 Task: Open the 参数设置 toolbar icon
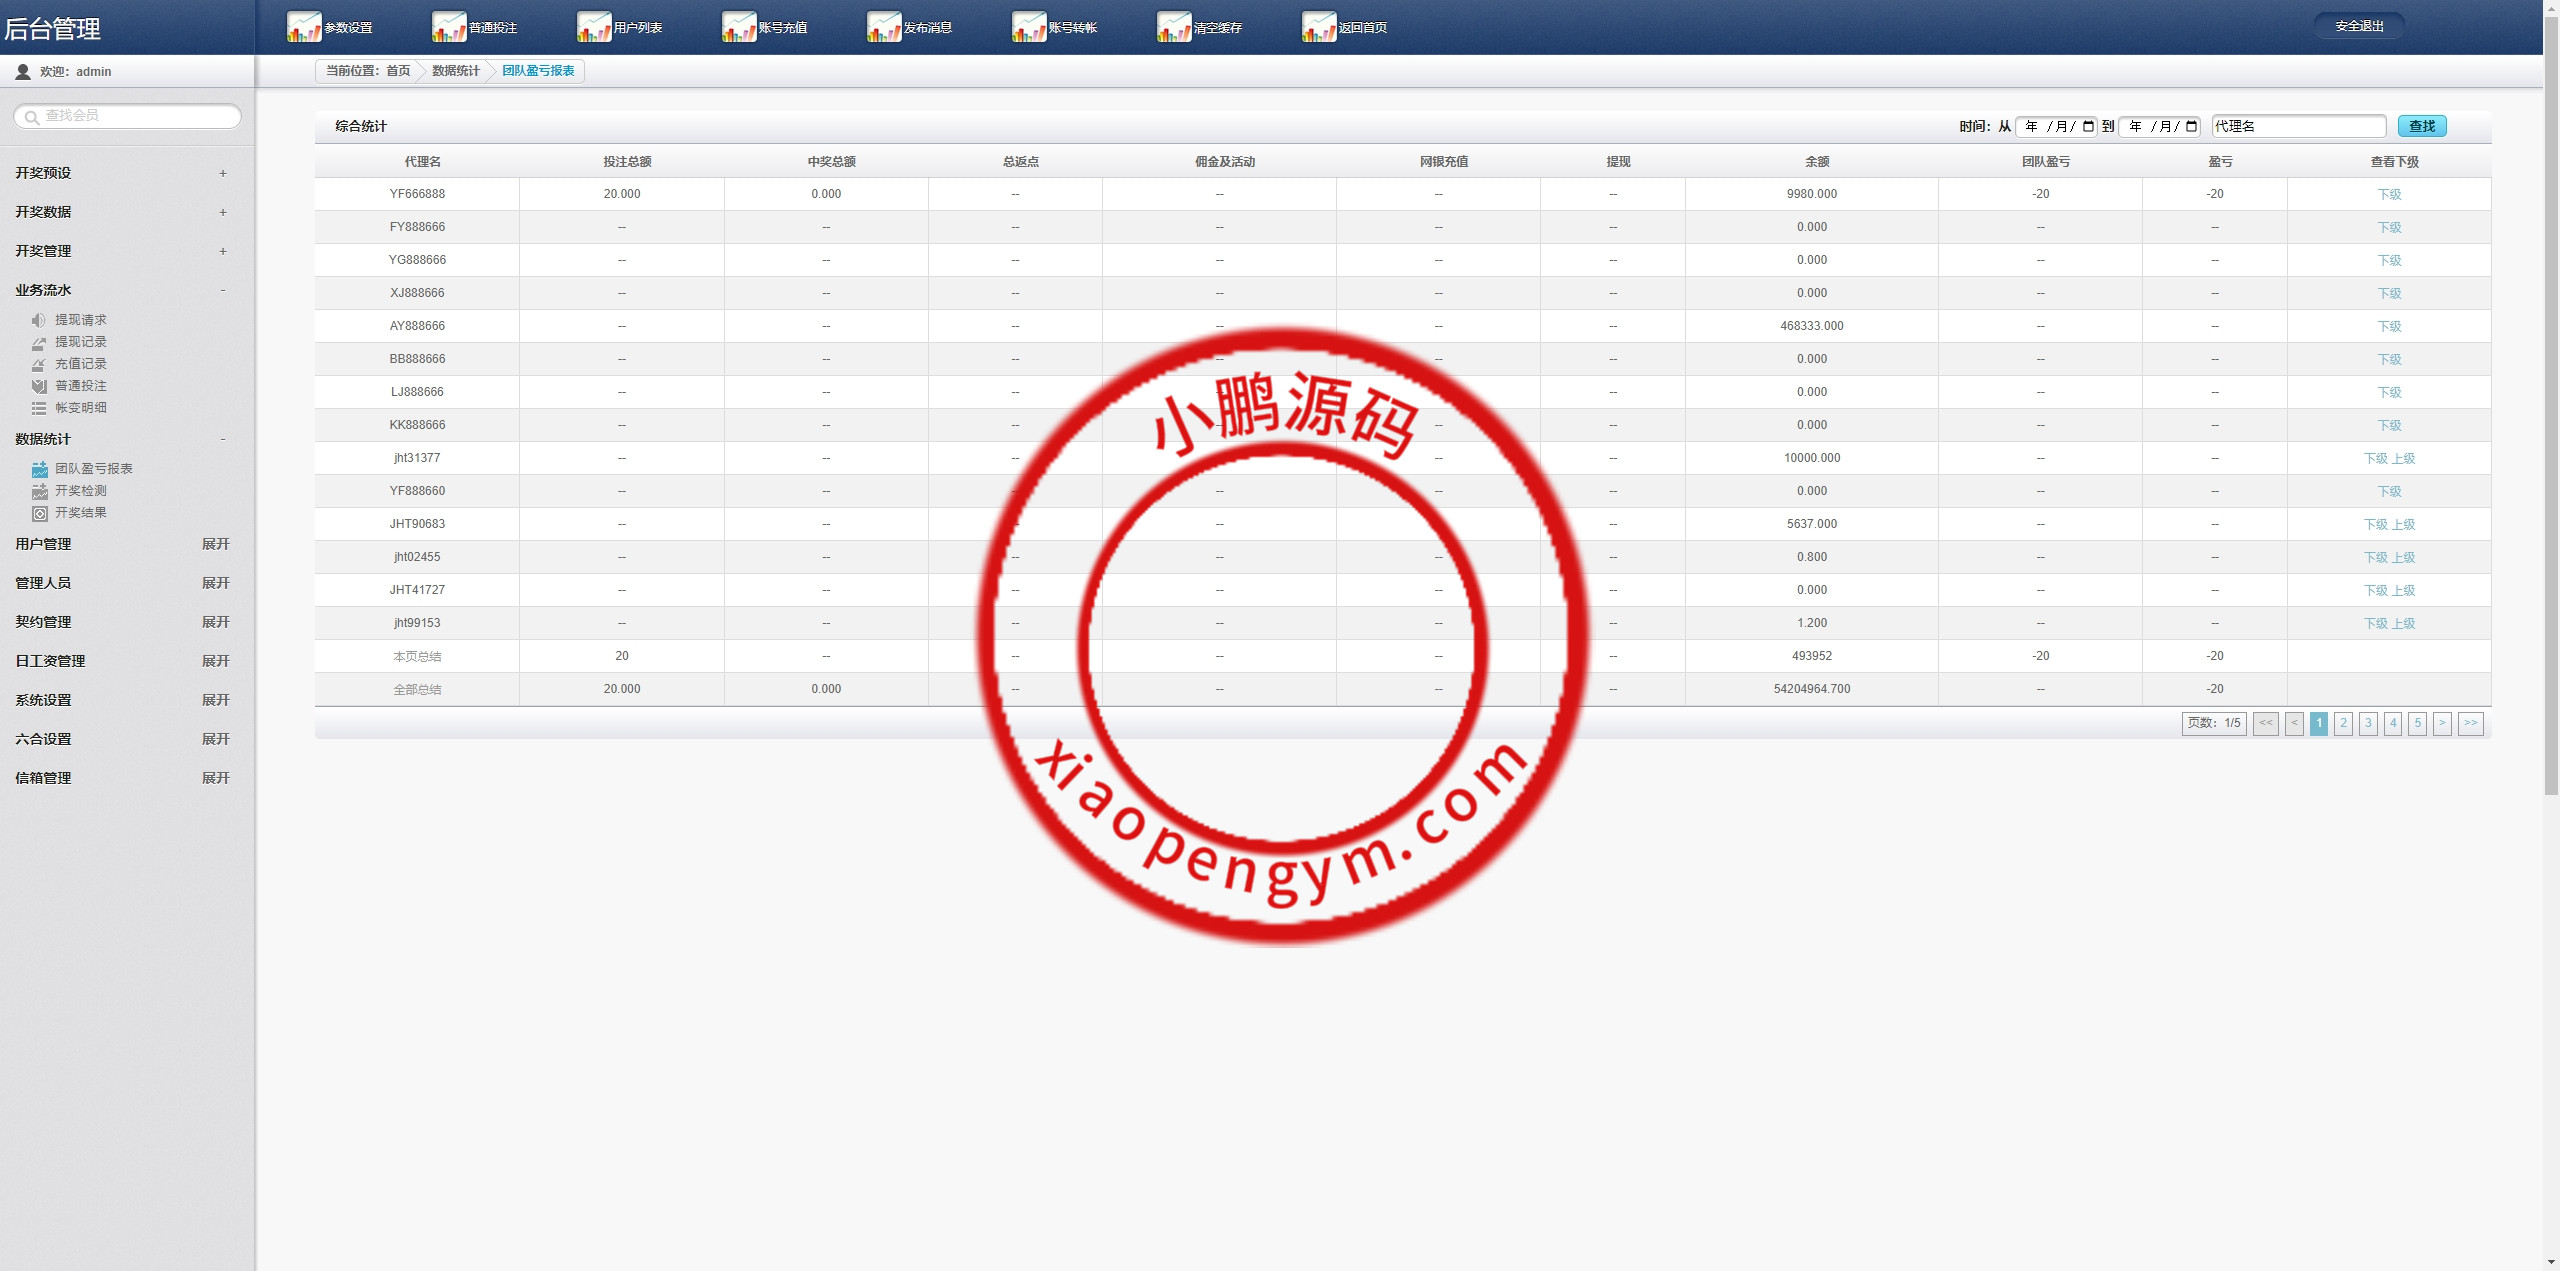(304, 27)
